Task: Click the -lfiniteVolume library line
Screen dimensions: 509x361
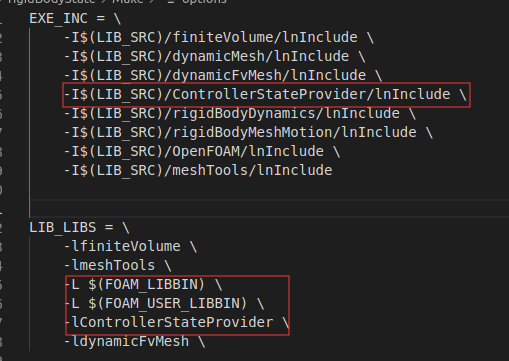Action: [x=130, y=247]
